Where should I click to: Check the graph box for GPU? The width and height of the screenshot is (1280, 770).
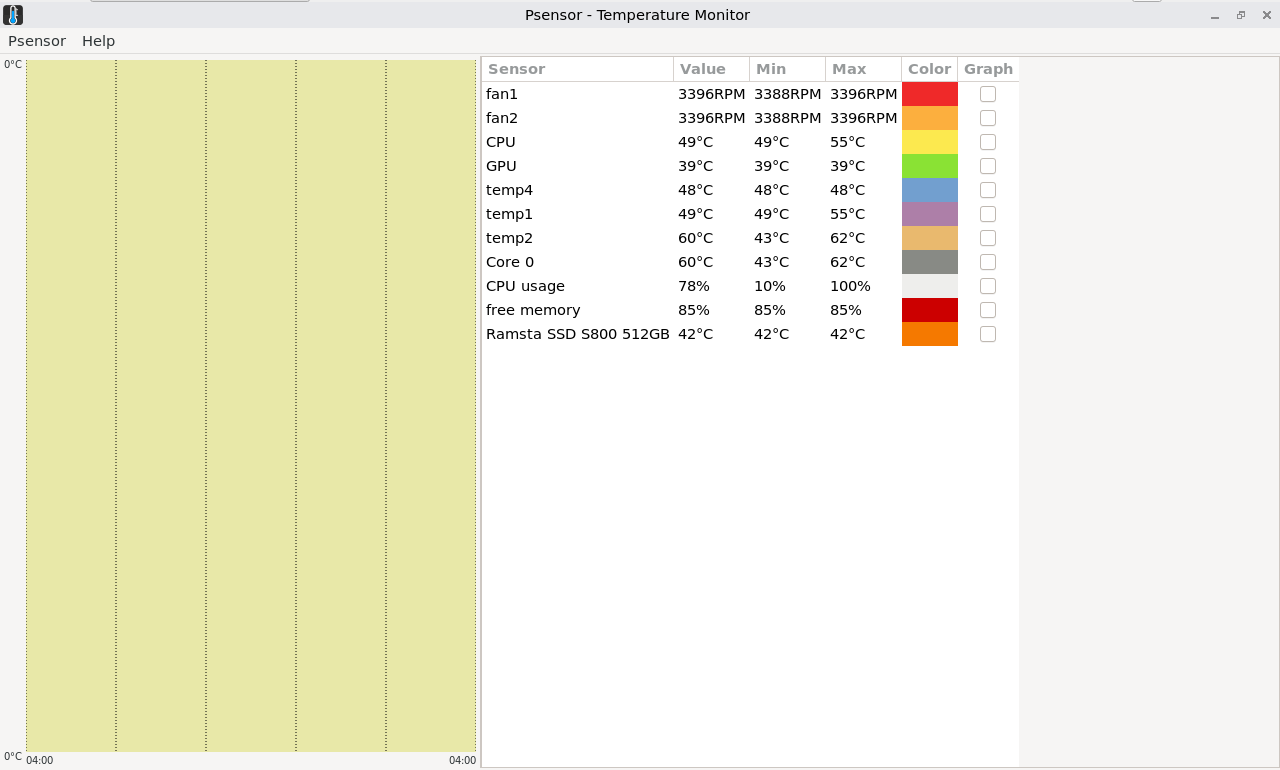(x=988, y=166)
